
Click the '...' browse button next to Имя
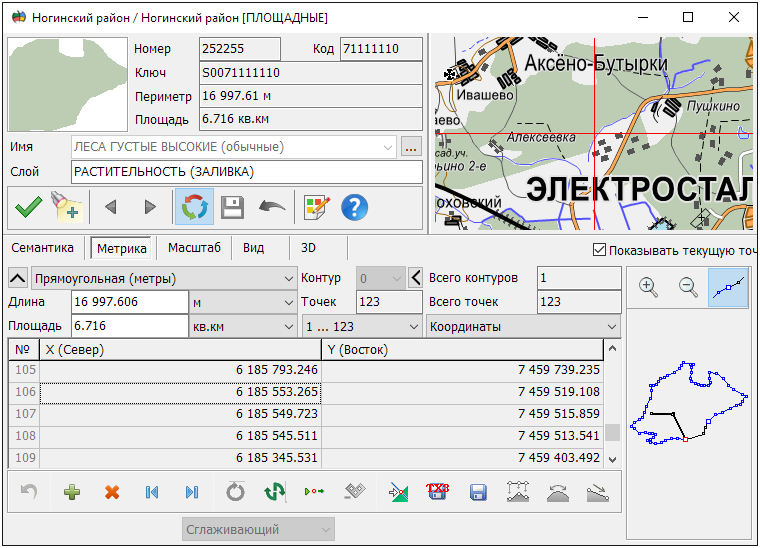[x=411, y=147]
